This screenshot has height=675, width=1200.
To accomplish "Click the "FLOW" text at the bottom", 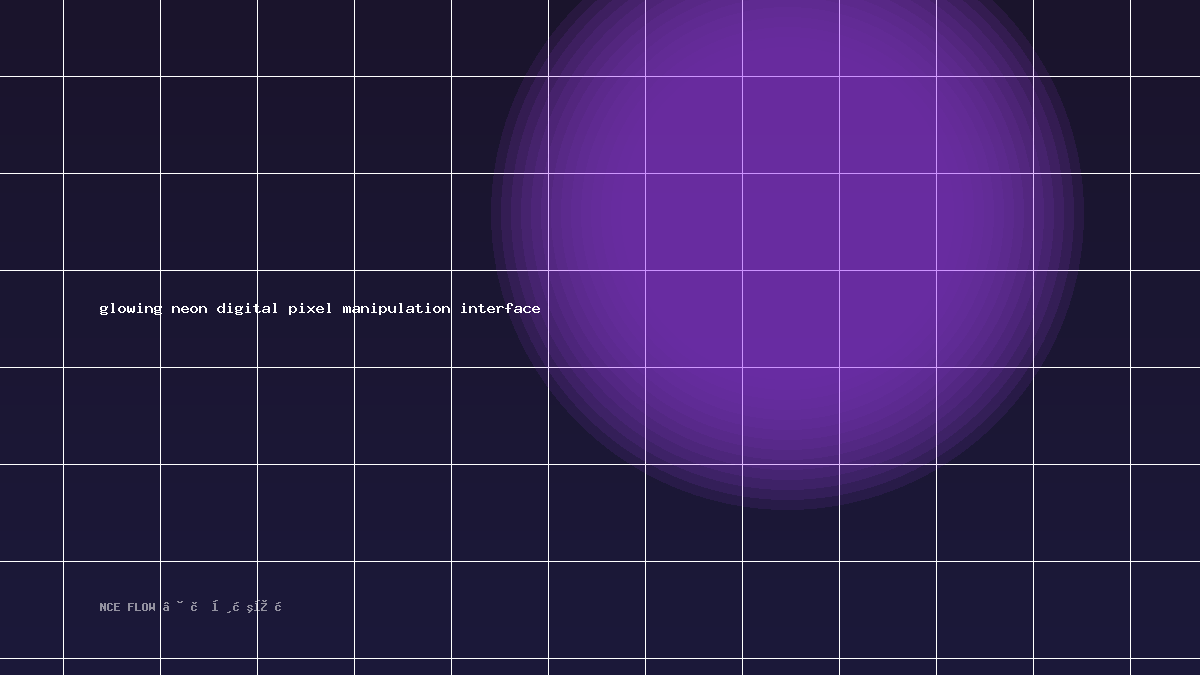I will point(141,607).
